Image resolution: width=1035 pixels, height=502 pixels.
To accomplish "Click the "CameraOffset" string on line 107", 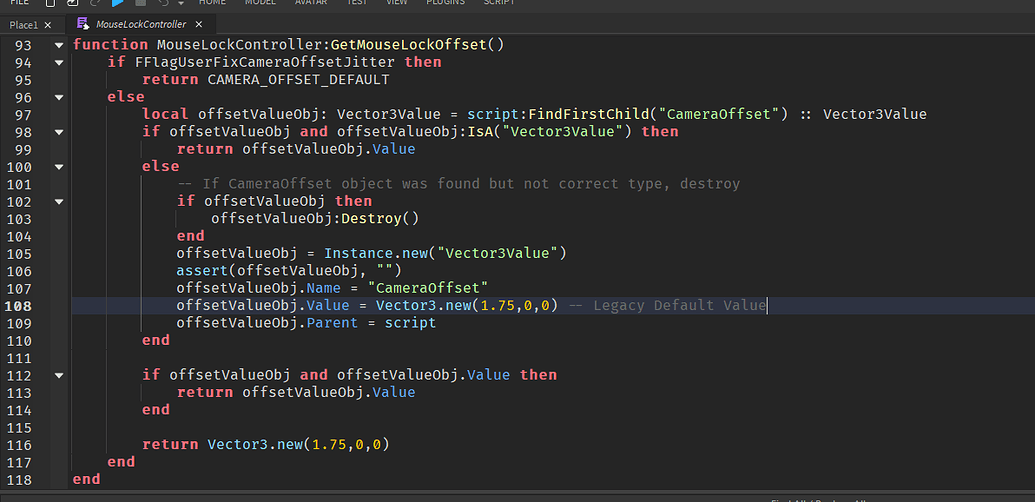I will (428, 288).
